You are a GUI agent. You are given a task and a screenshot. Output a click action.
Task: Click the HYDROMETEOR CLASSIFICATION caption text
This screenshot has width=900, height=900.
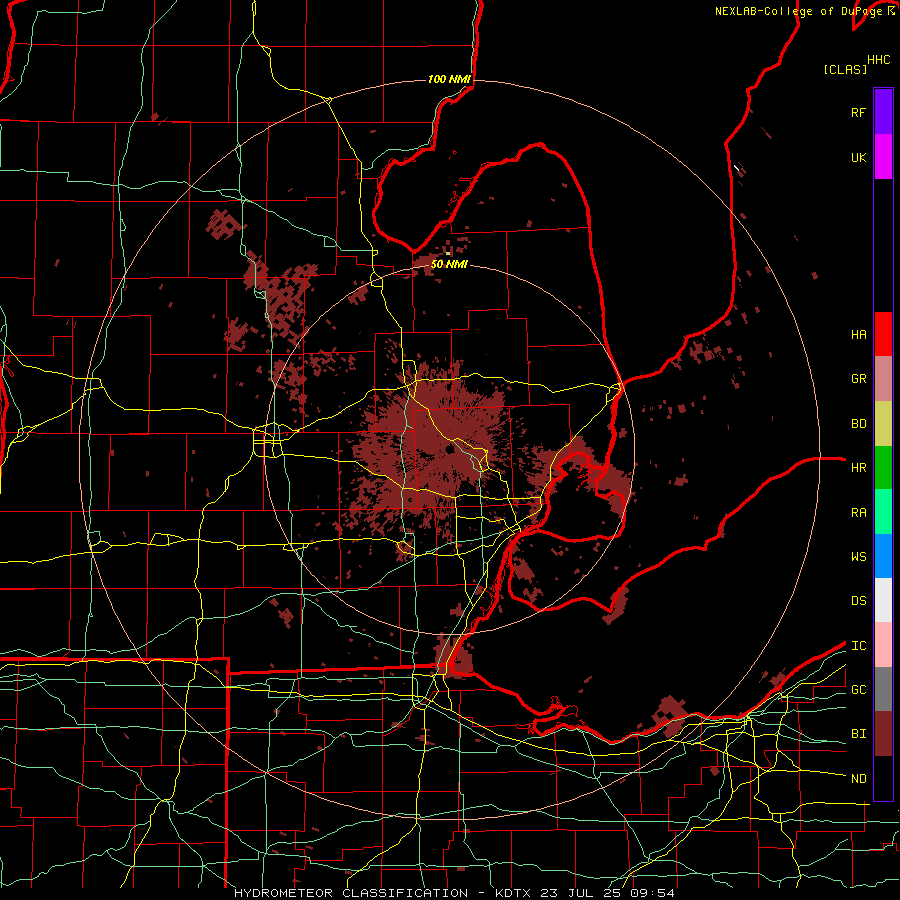coord(351,893)
